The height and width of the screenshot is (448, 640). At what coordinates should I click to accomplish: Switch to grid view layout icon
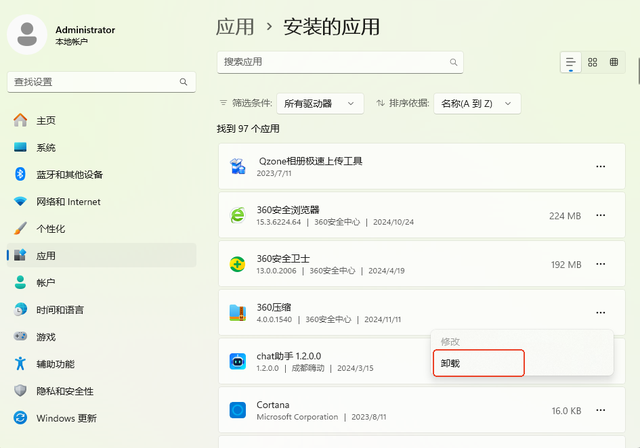[x=592, y=62]
